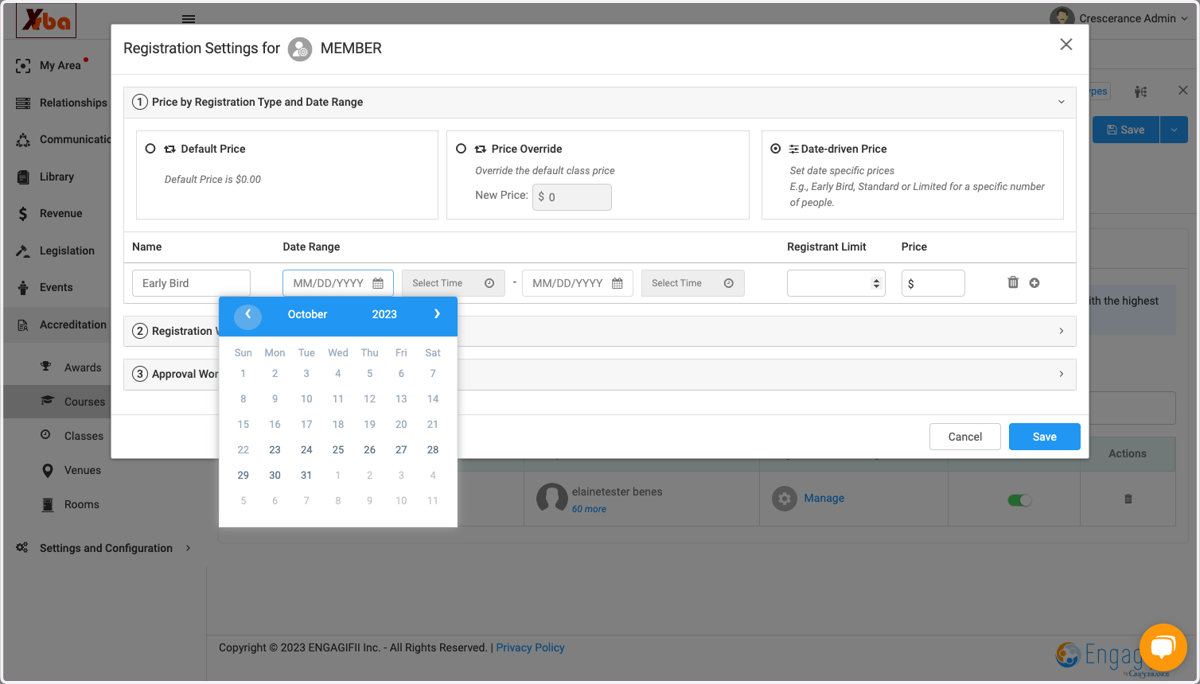
Task: Open the Privacy Policy link
Action: 530,647
